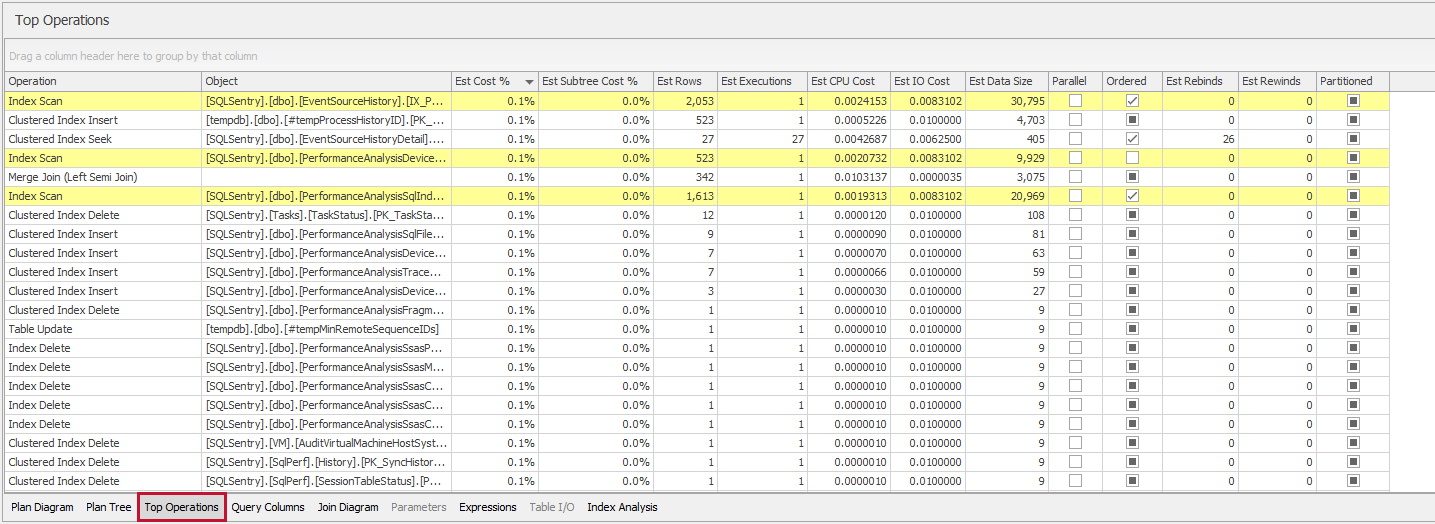The width and height of the screenshot is (1435, 524).
Task: Click Est Data Size value 108
Action: coord(1035,215)
